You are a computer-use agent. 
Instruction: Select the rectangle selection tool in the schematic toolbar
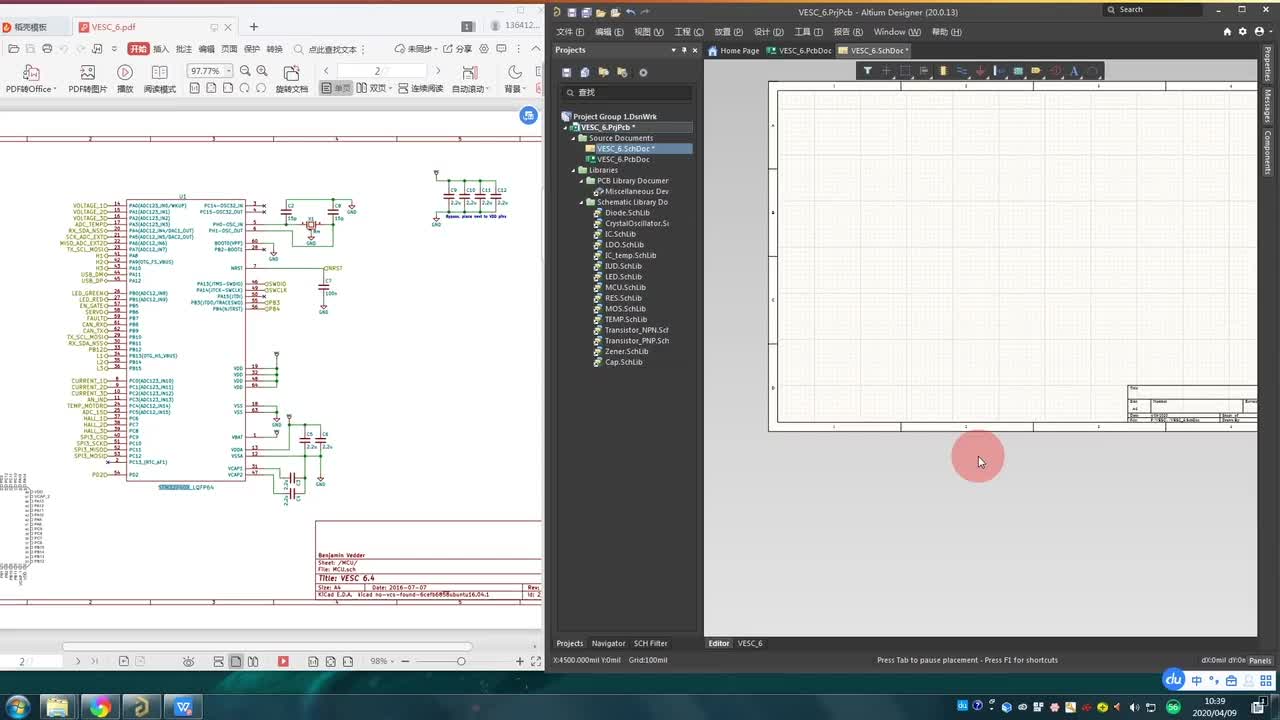tap(905, 71)
